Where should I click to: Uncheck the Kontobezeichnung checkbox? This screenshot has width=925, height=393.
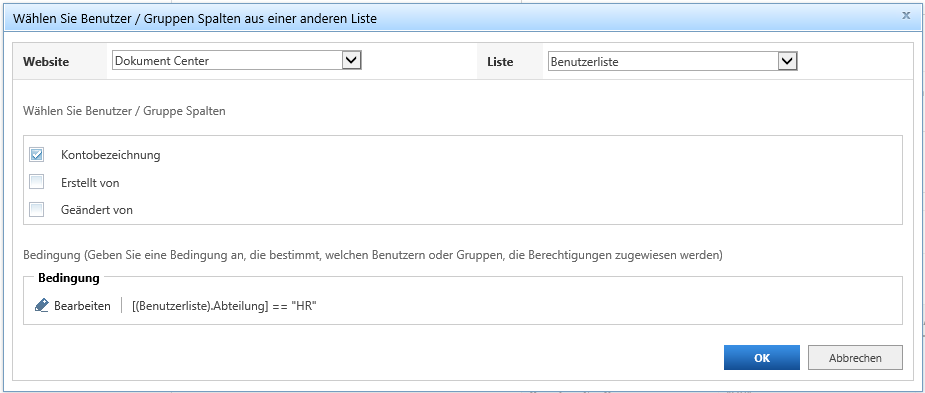point(37,155)
